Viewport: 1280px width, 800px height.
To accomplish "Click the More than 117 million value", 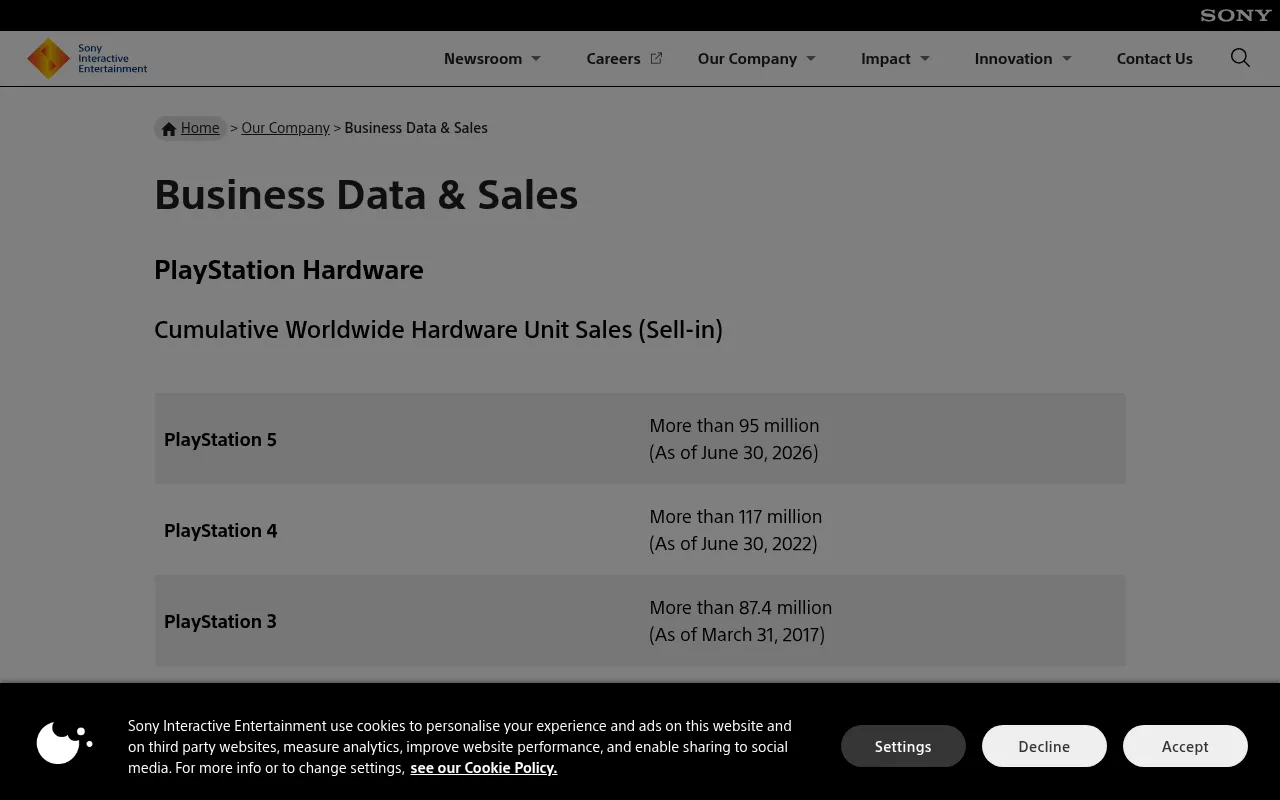I will 736,516.
